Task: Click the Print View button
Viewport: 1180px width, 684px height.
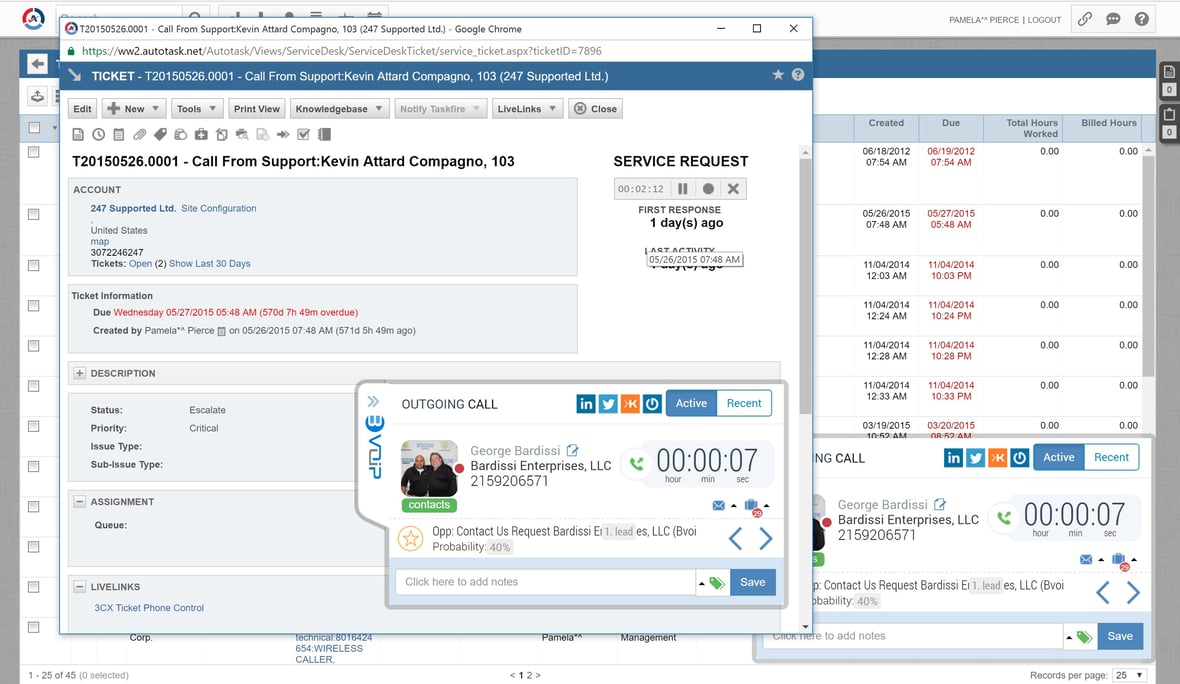Action: pyautogui.click(x=257, y=109)
